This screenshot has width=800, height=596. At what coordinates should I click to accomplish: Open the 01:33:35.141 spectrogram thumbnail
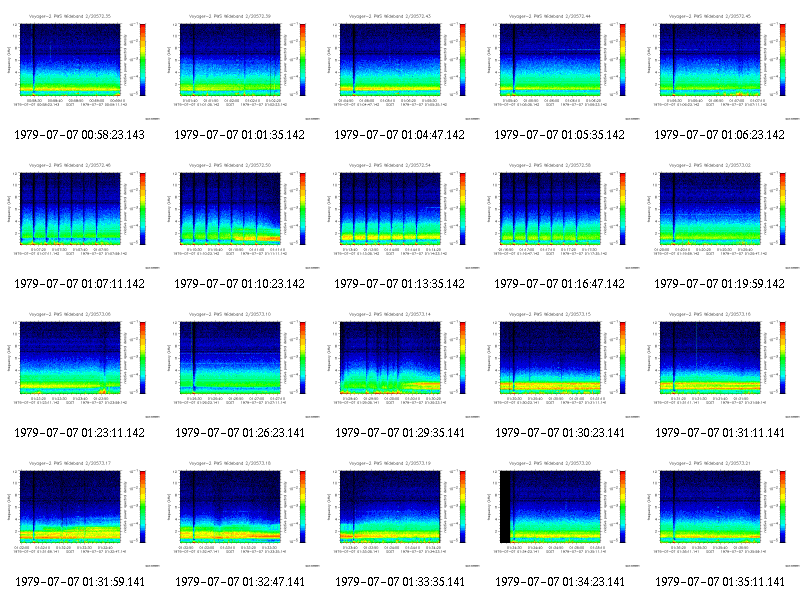(400, 512)
